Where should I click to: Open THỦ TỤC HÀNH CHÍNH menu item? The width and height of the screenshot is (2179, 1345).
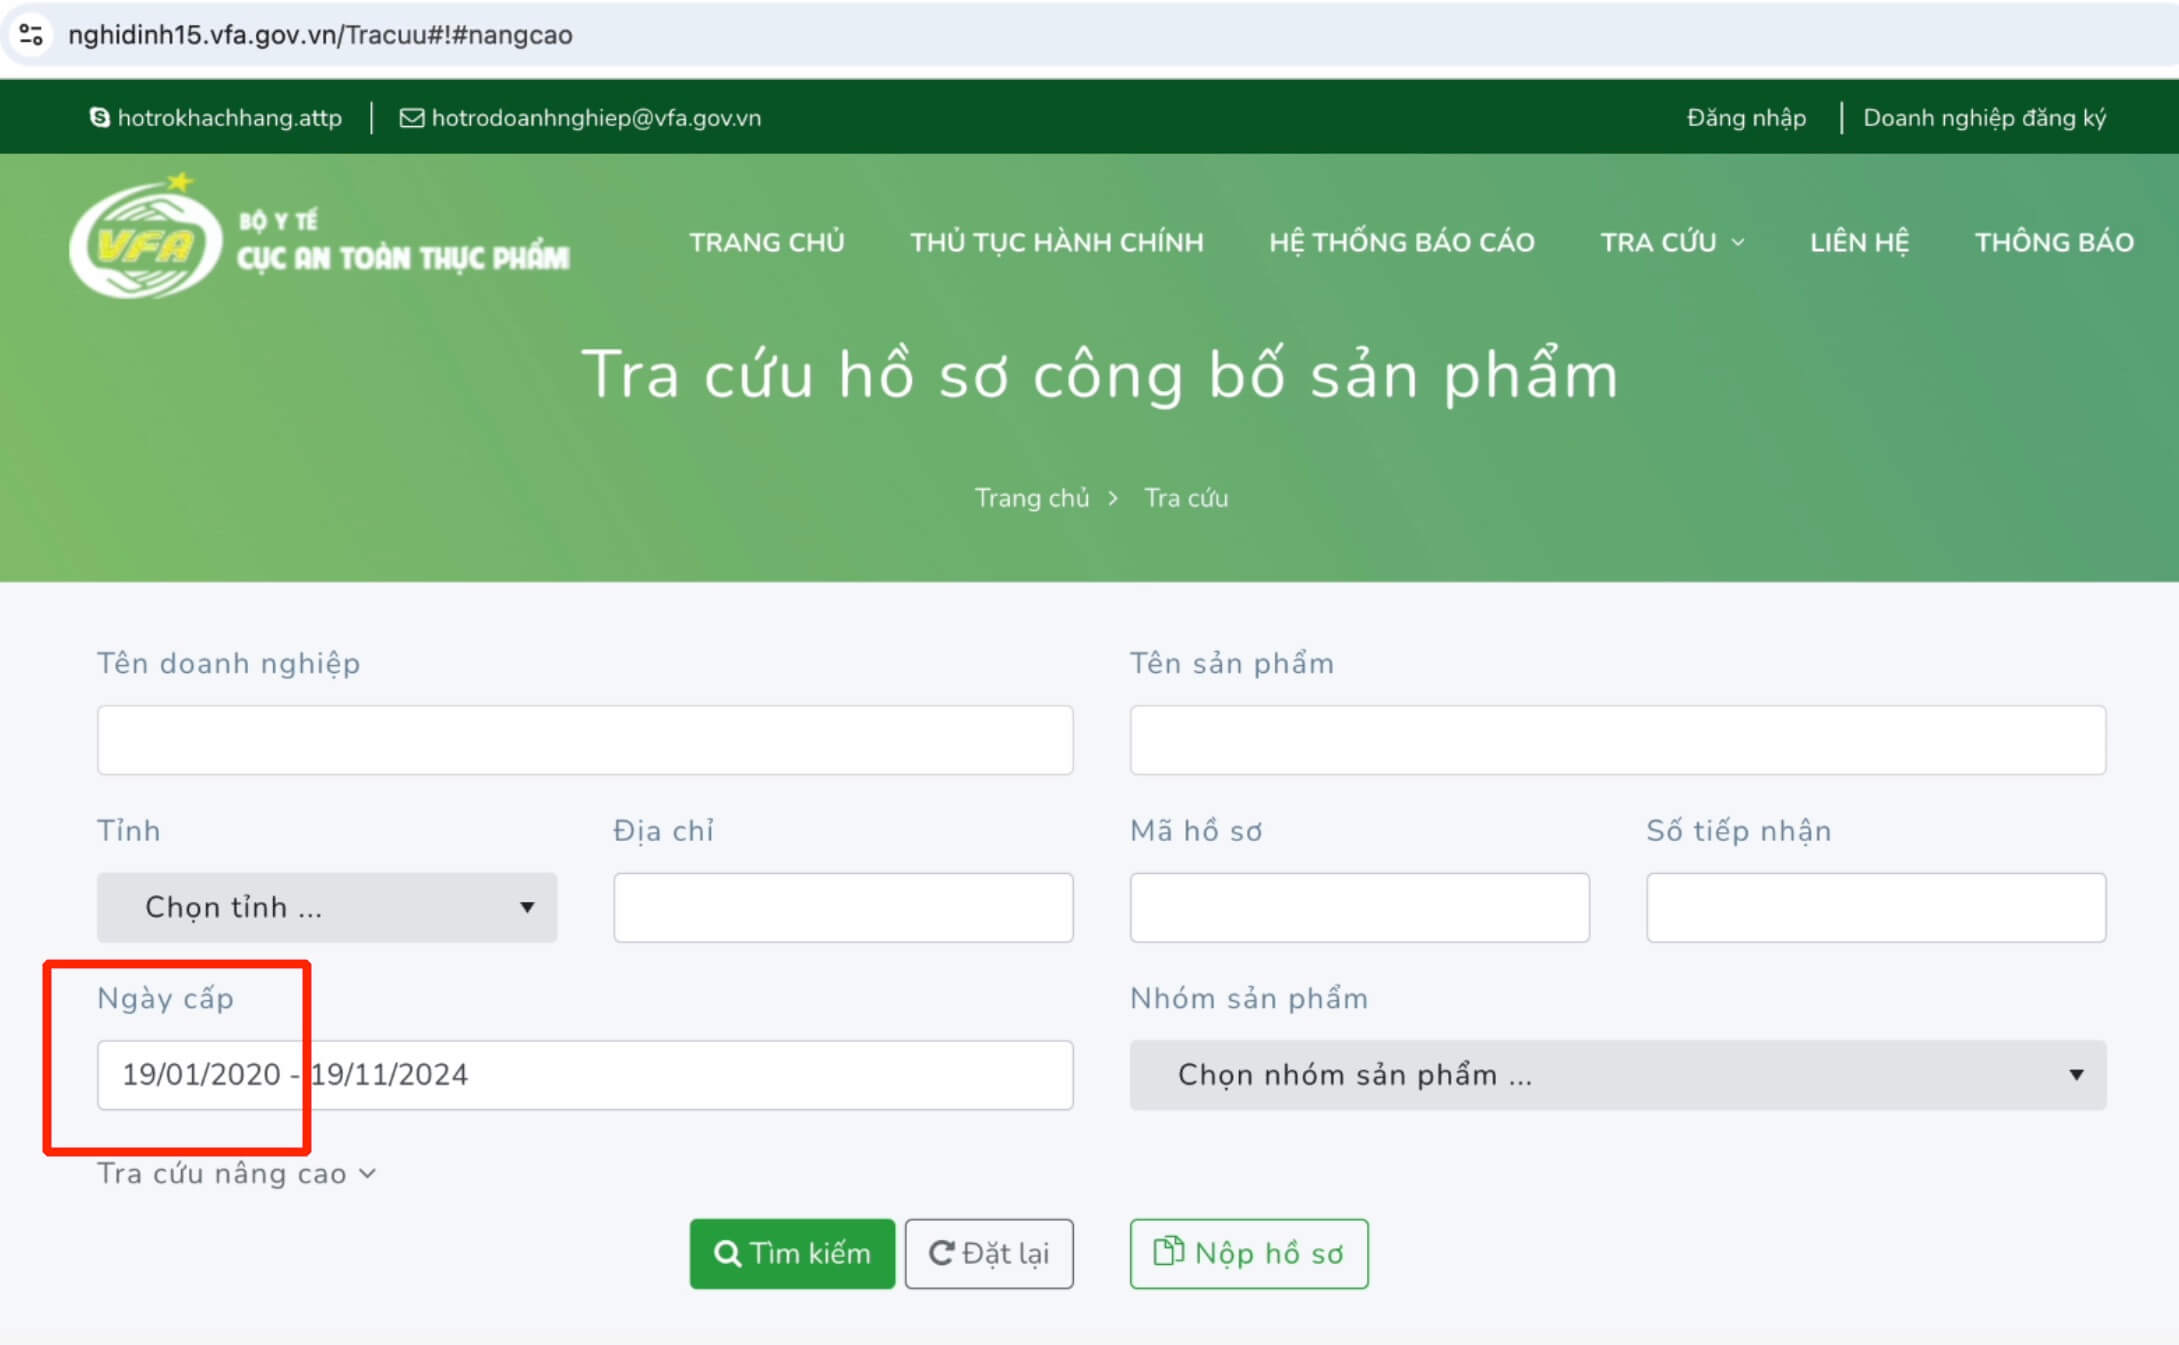(1057, 242)
